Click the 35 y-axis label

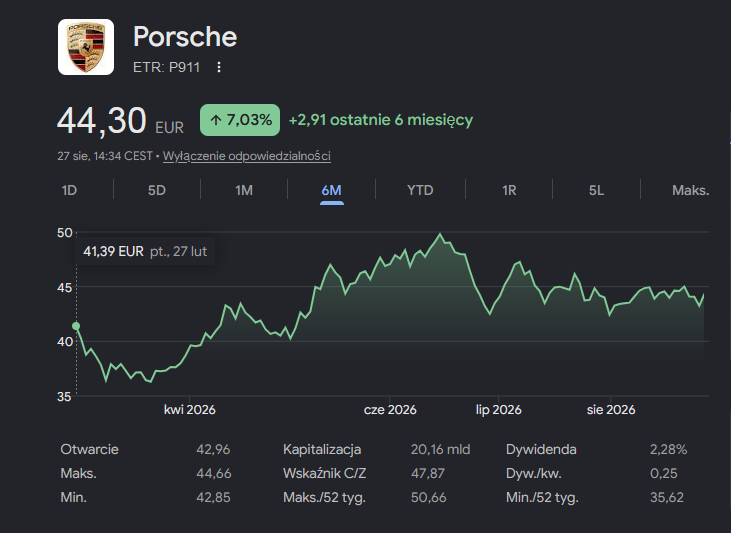(64, 397)
